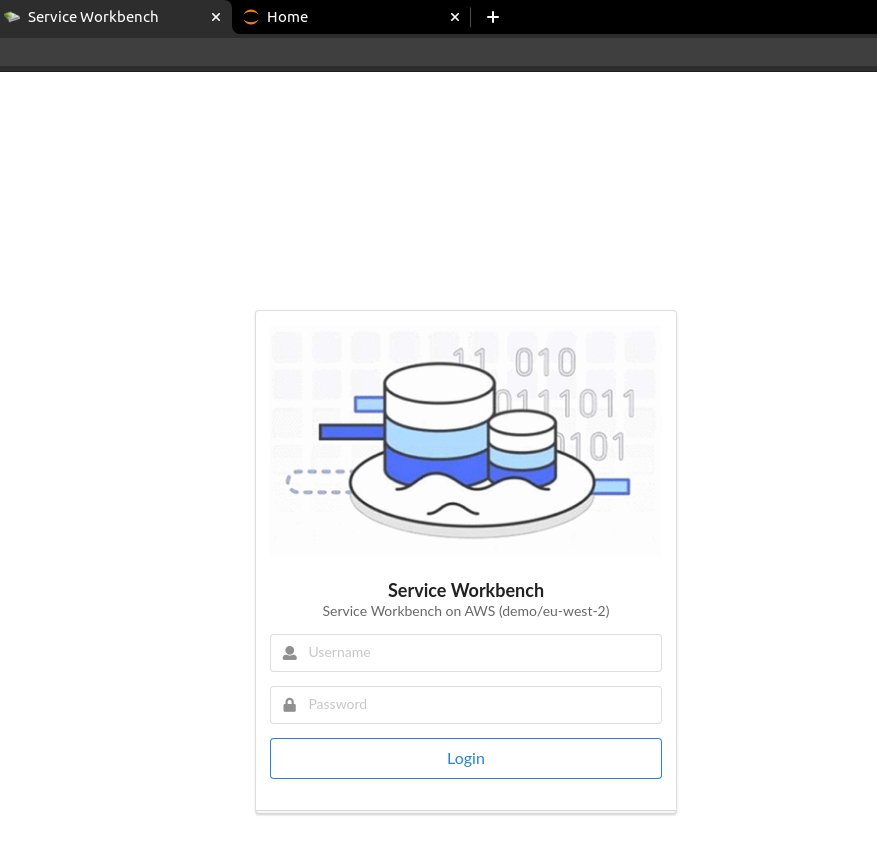The height and width of the screenshot is (855, 877).
Task: Click the Home tab loading spinner icon
Action: [x=251, y=17]
